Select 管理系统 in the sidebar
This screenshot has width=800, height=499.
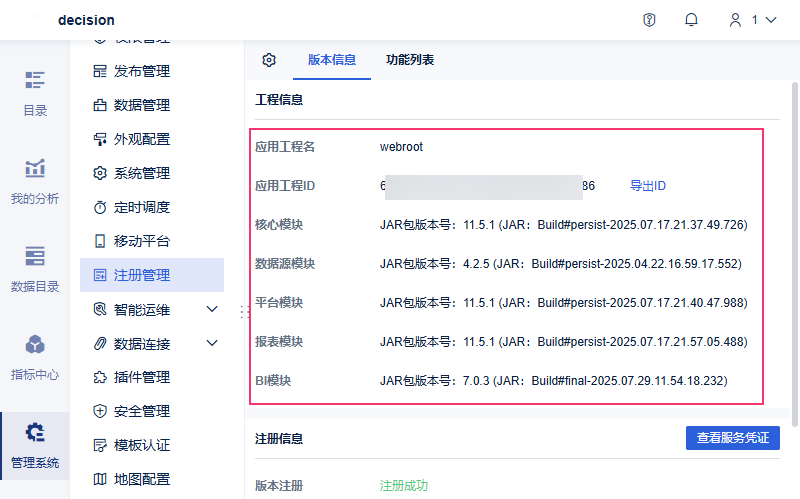click(x=35, y=445)
